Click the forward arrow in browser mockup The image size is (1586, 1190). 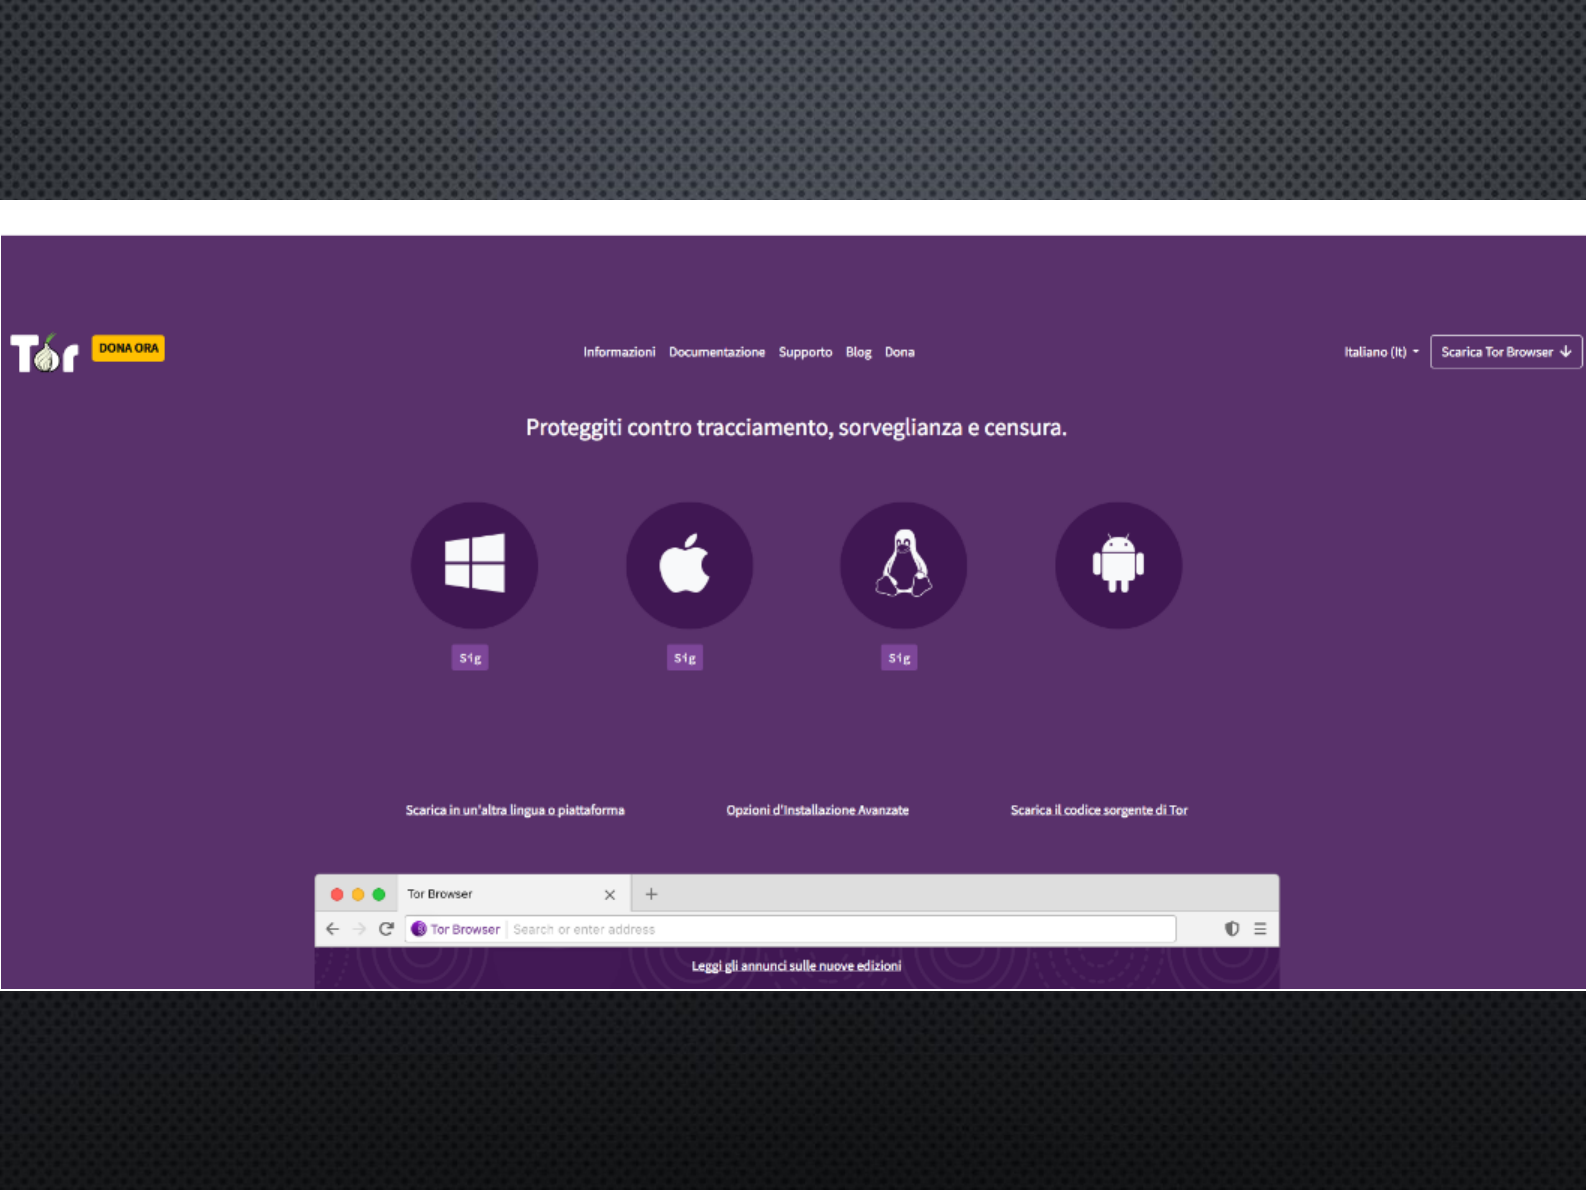point(359,929)
